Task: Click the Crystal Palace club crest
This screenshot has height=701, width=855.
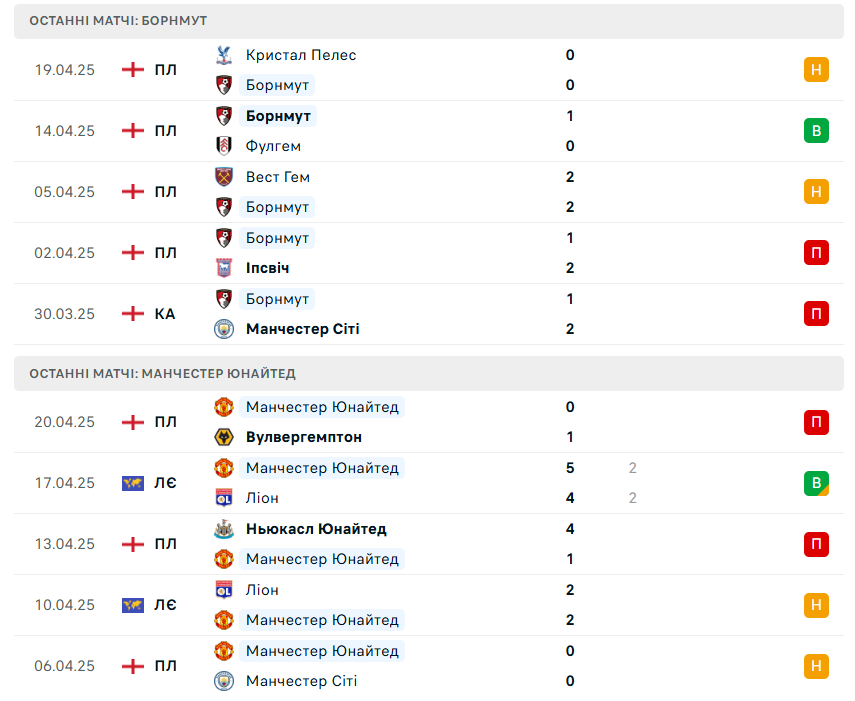Action: coord(224,55)
